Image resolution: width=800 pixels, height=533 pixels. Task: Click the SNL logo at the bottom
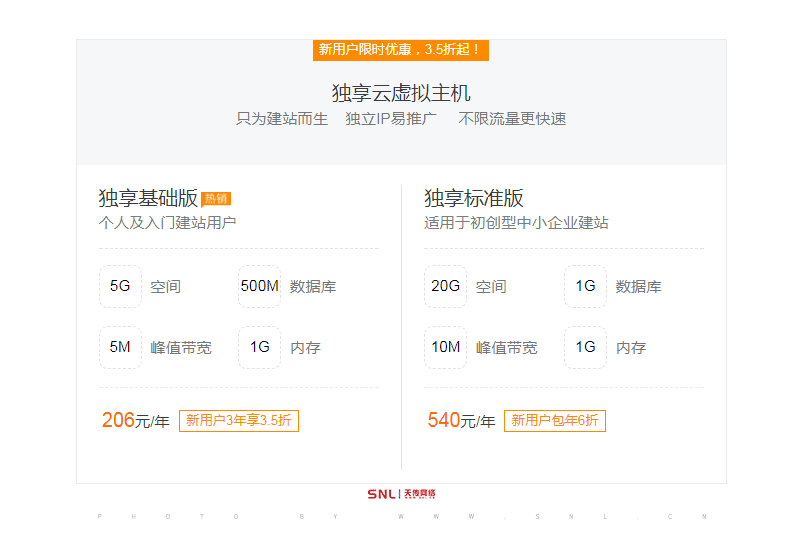tap(400, 494)
